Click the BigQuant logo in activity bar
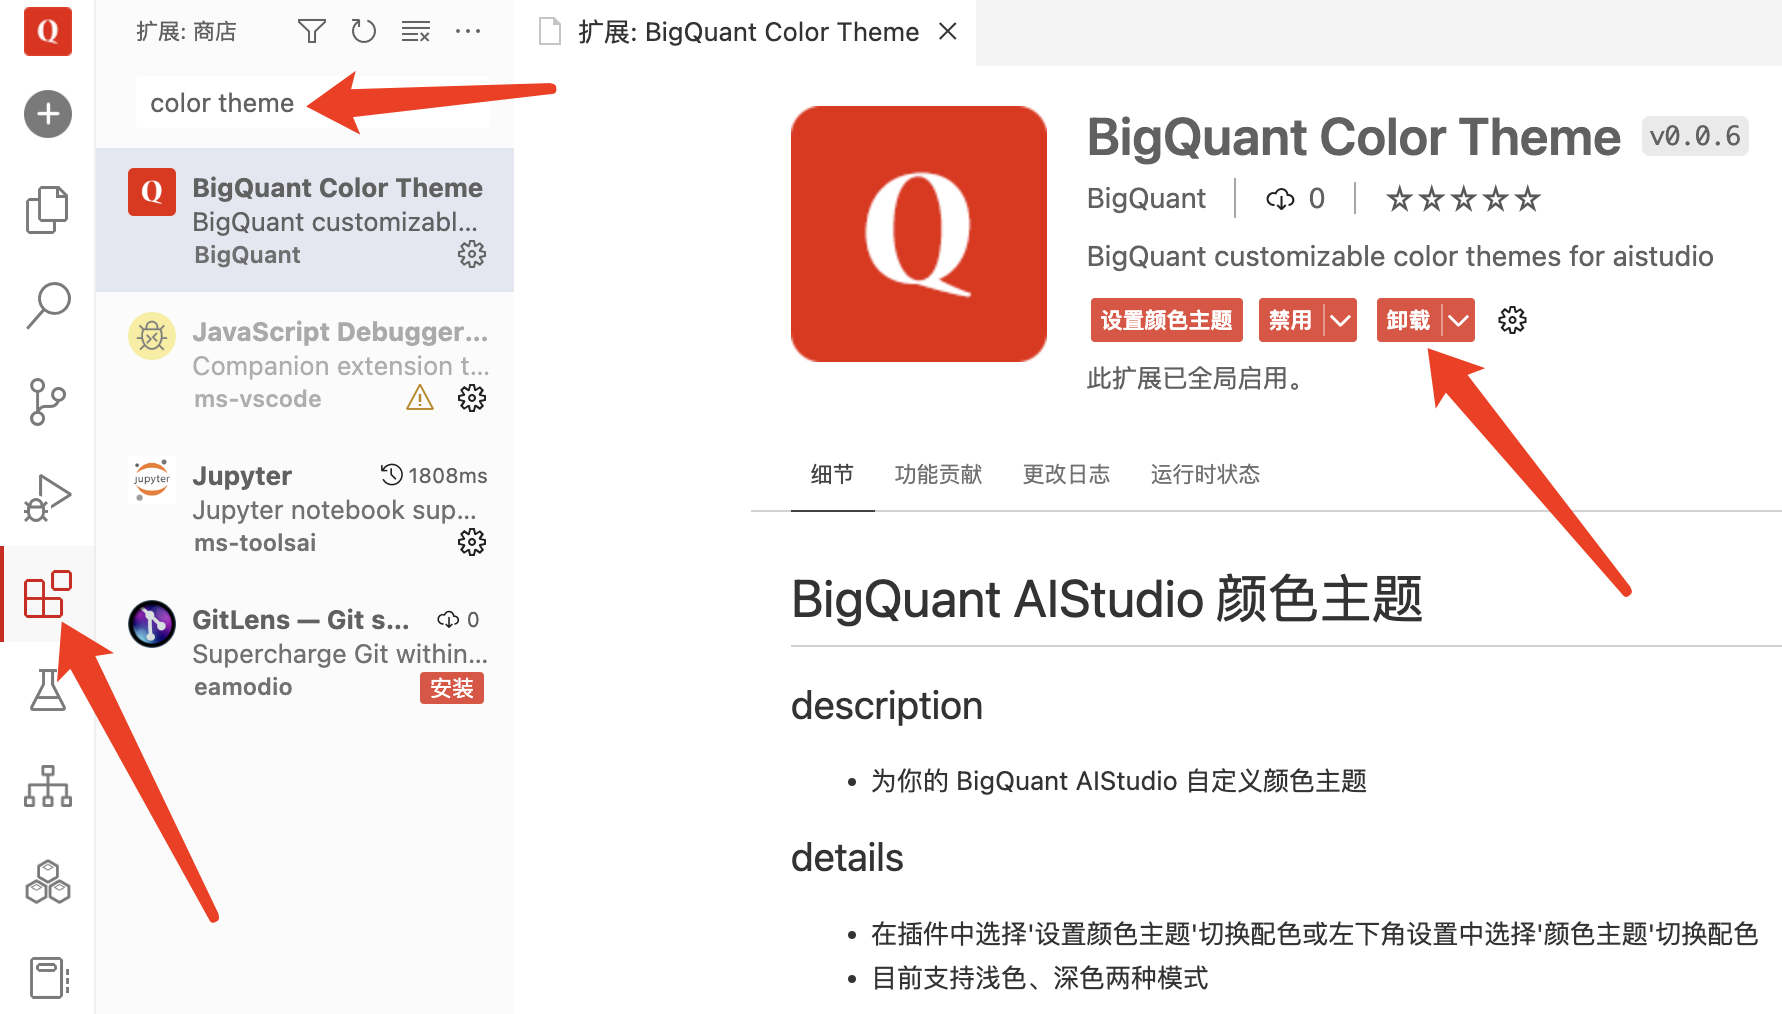1782x1014 pixels. coord(48,31)
